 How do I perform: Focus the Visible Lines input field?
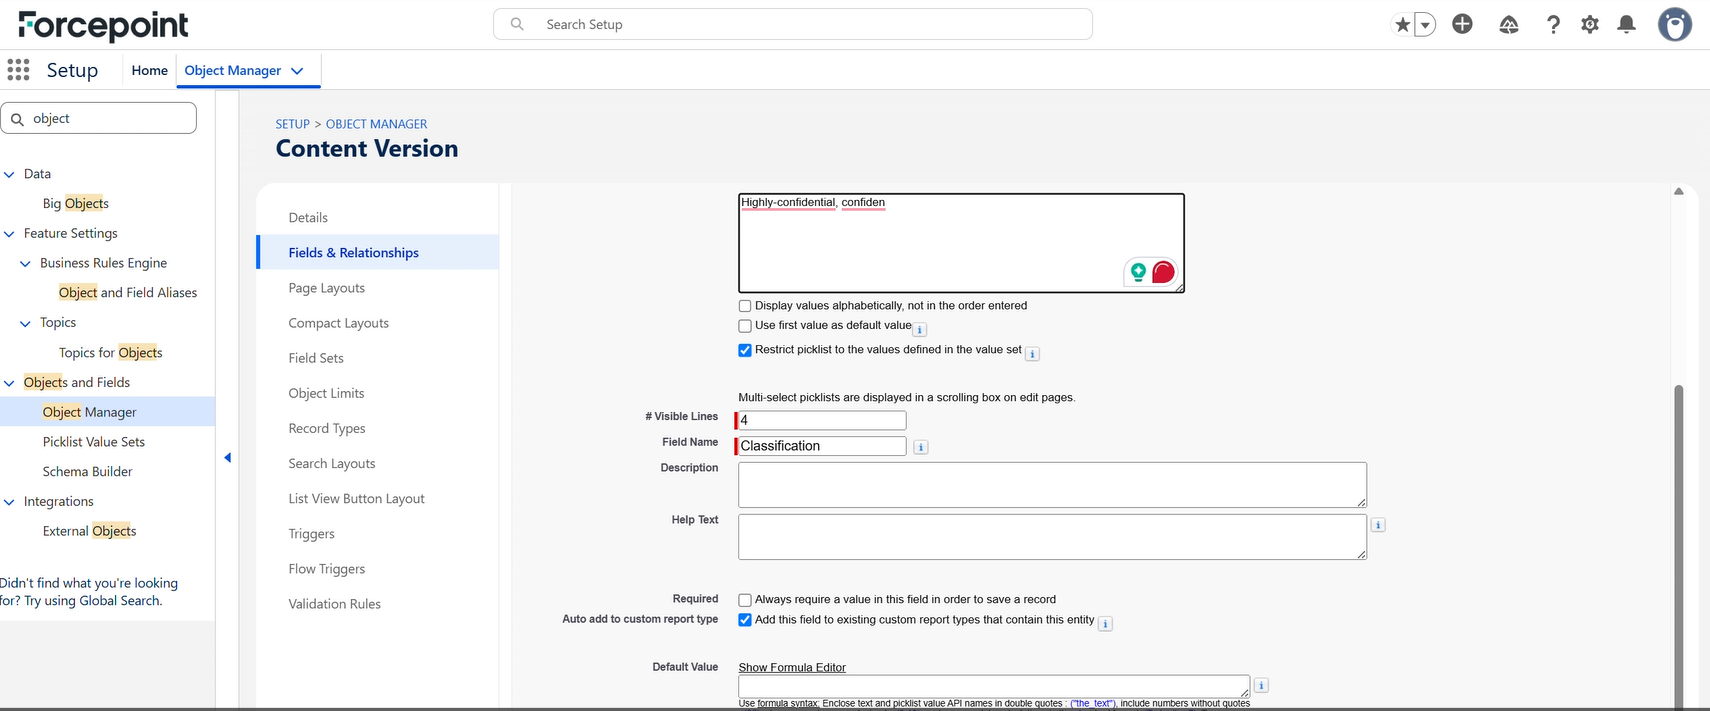[x=822, y=420]
